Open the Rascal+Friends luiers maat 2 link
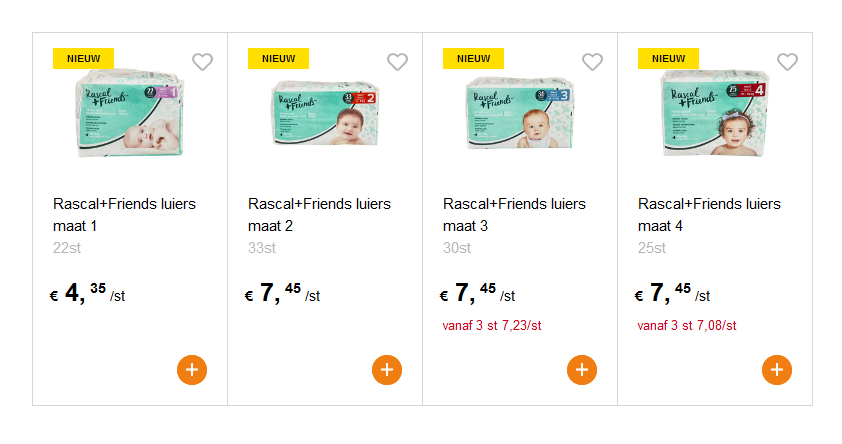The width and height of the screenshot is (842, 444). click(x=319, y=215)
